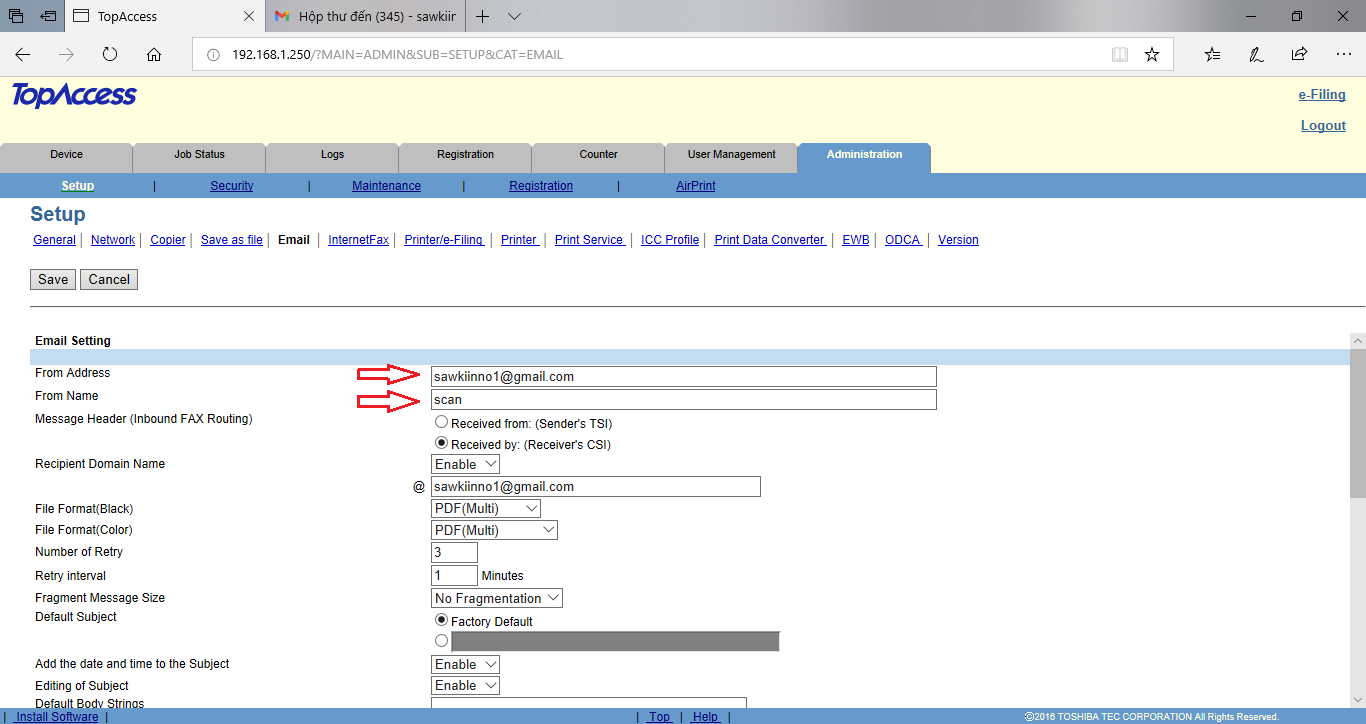
Task: Open the Network setup link
Action: click(x=113, y=240)
